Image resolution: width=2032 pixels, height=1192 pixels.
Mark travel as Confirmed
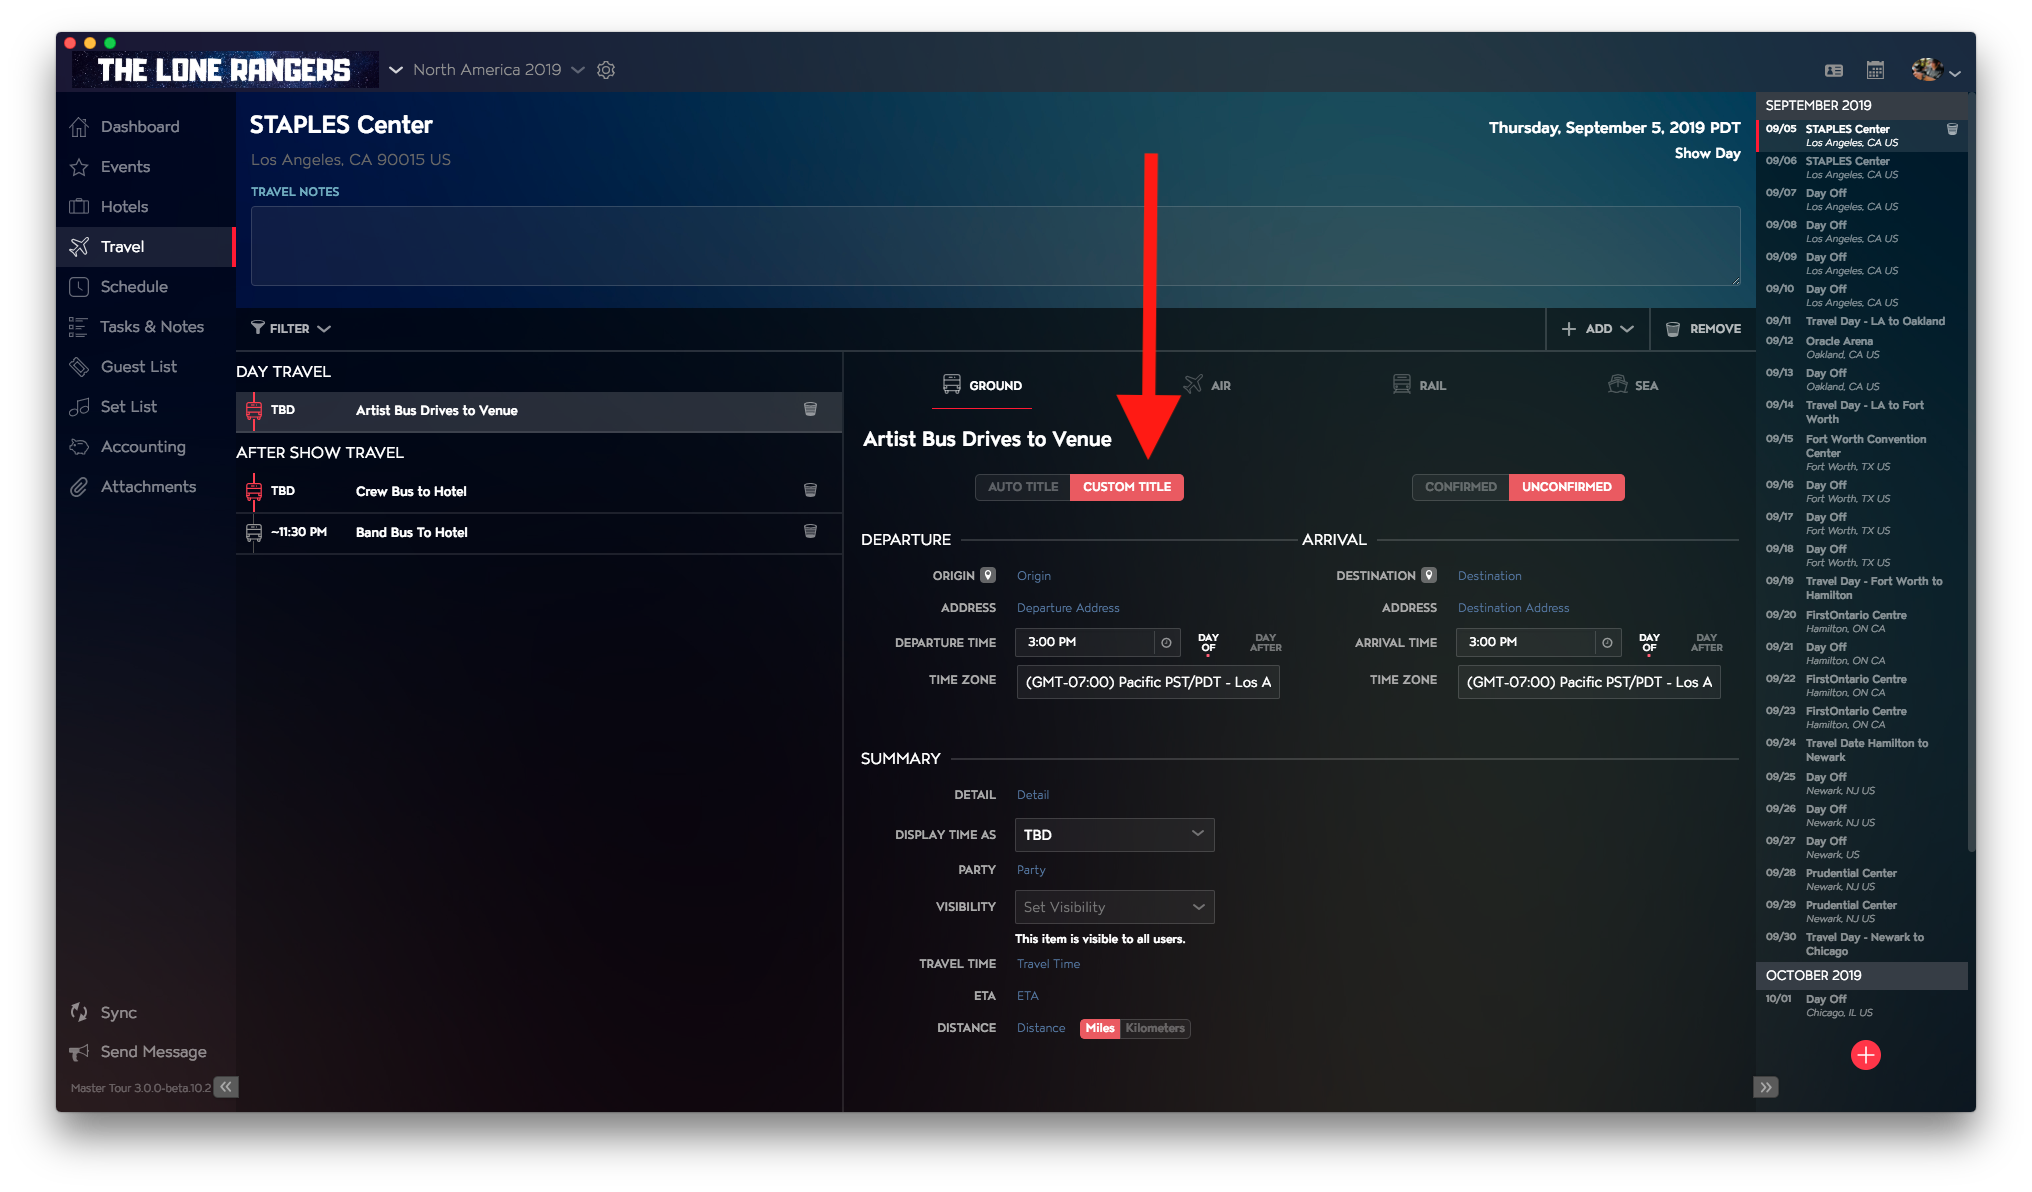[1461, 487]
